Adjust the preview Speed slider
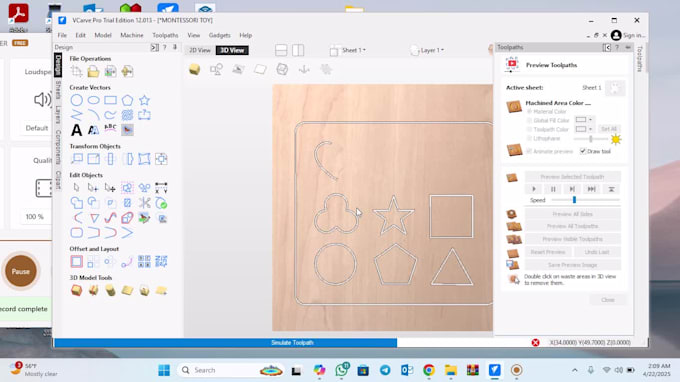This screenshot has height=382, width=680. pyautogui.click(x=574, y=200)
